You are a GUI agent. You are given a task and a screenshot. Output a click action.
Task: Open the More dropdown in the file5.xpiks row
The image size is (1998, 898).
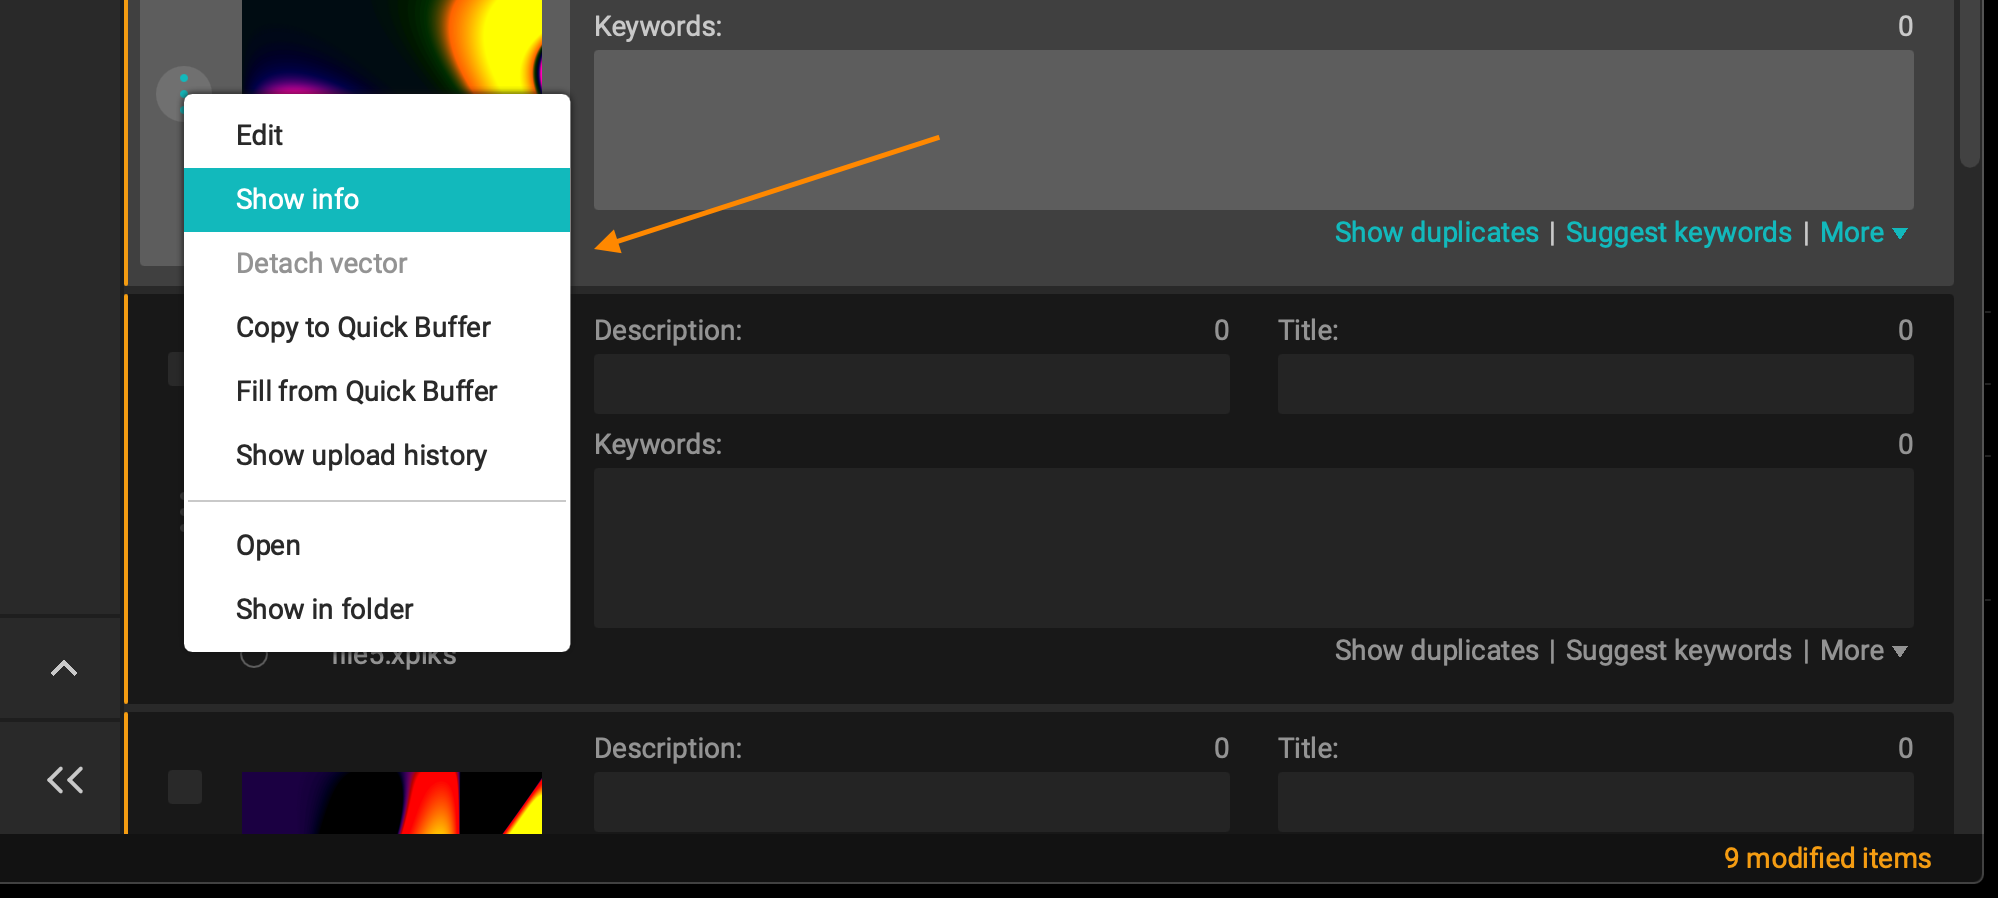(1863, 651)
